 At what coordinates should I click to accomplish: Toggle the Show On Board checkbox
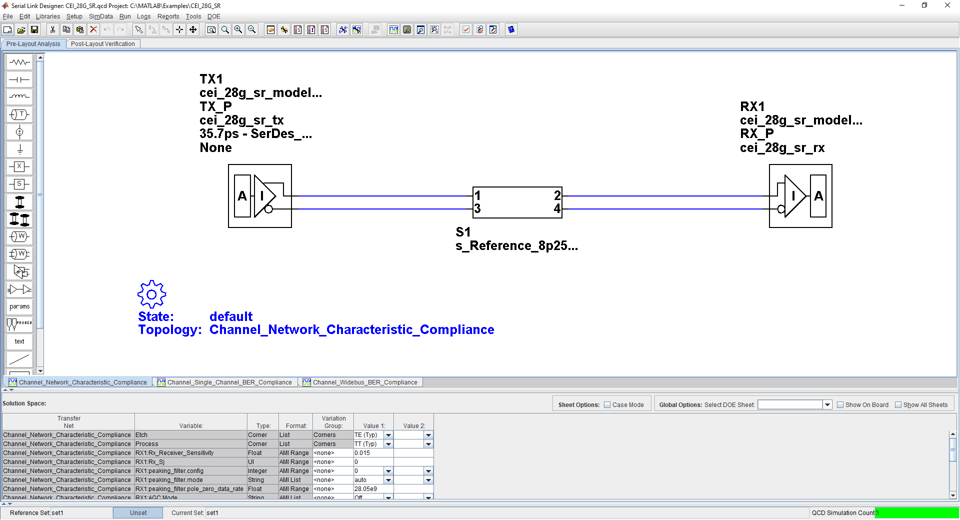pyautogui.click(x=840, y=405)
